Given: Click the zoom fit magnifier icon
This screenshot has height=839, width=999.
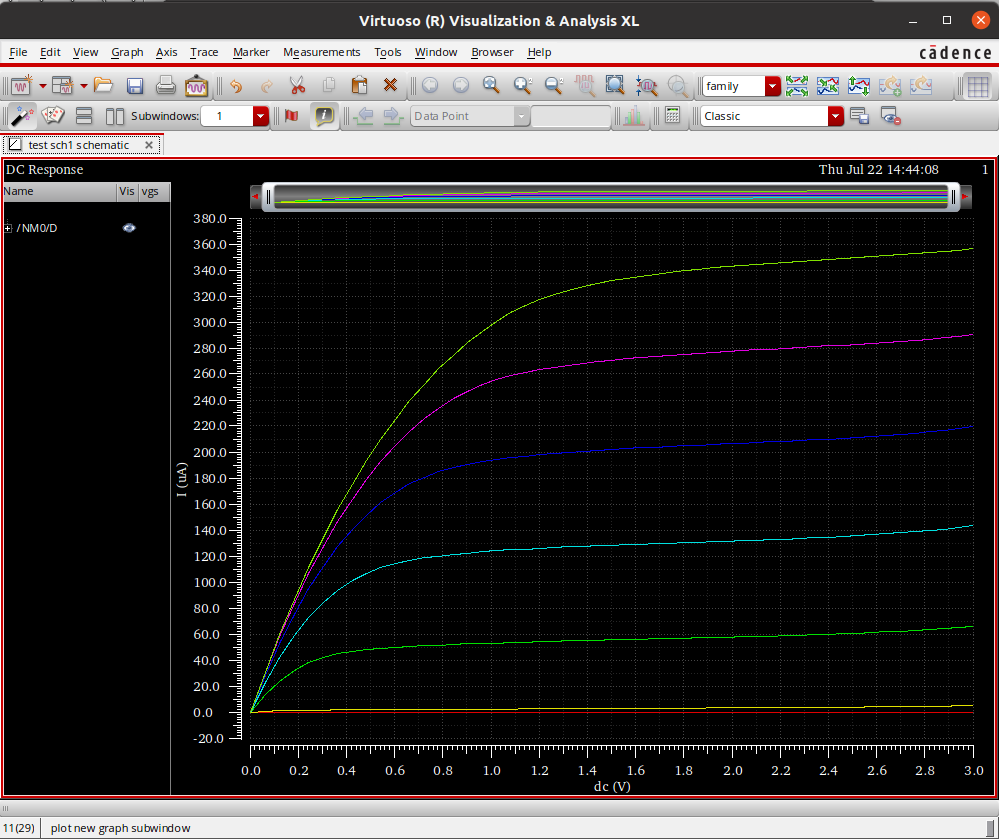Looking at the screenshot, I should pyautogui.click(x=491, y=85).
